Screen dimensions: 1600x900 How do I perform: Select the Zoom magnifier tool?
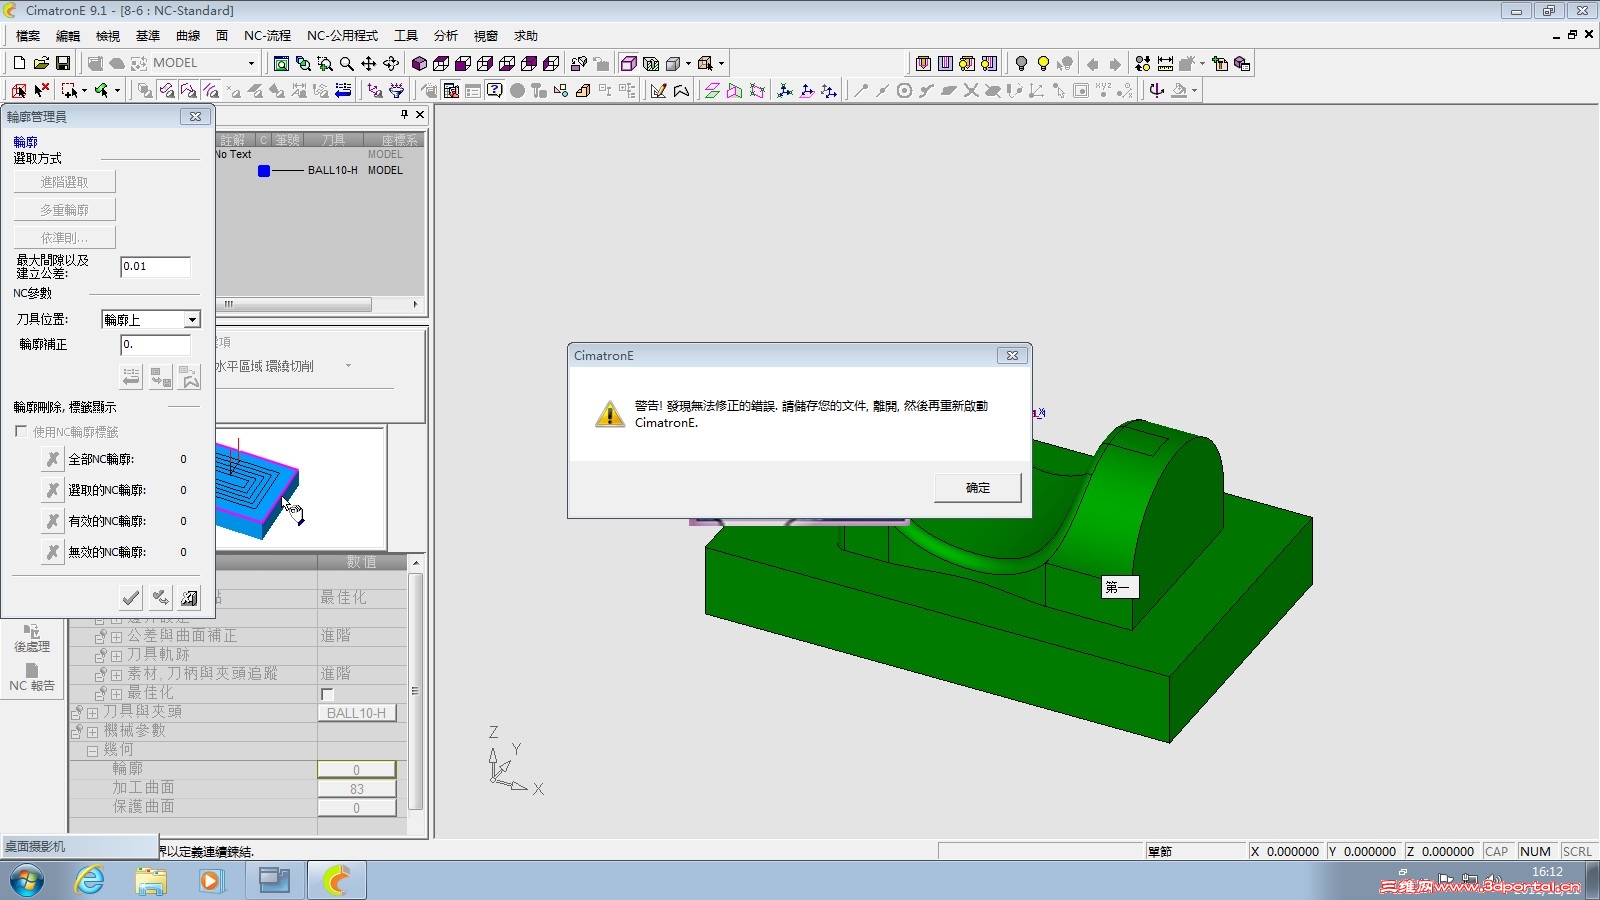click(x=347, y=63)
